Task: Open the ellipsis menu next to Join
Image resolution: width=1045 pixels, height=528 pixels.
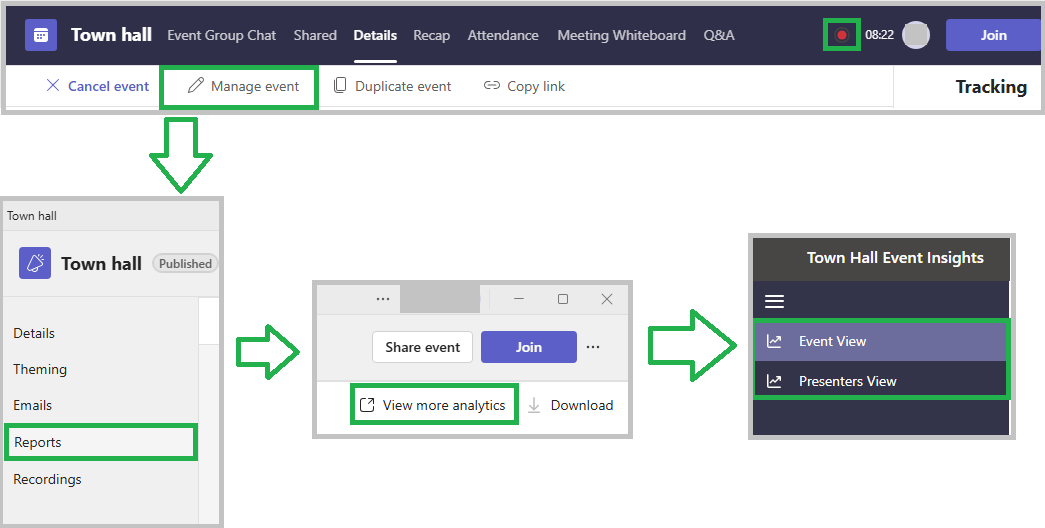Action: [x=593, y=347]
